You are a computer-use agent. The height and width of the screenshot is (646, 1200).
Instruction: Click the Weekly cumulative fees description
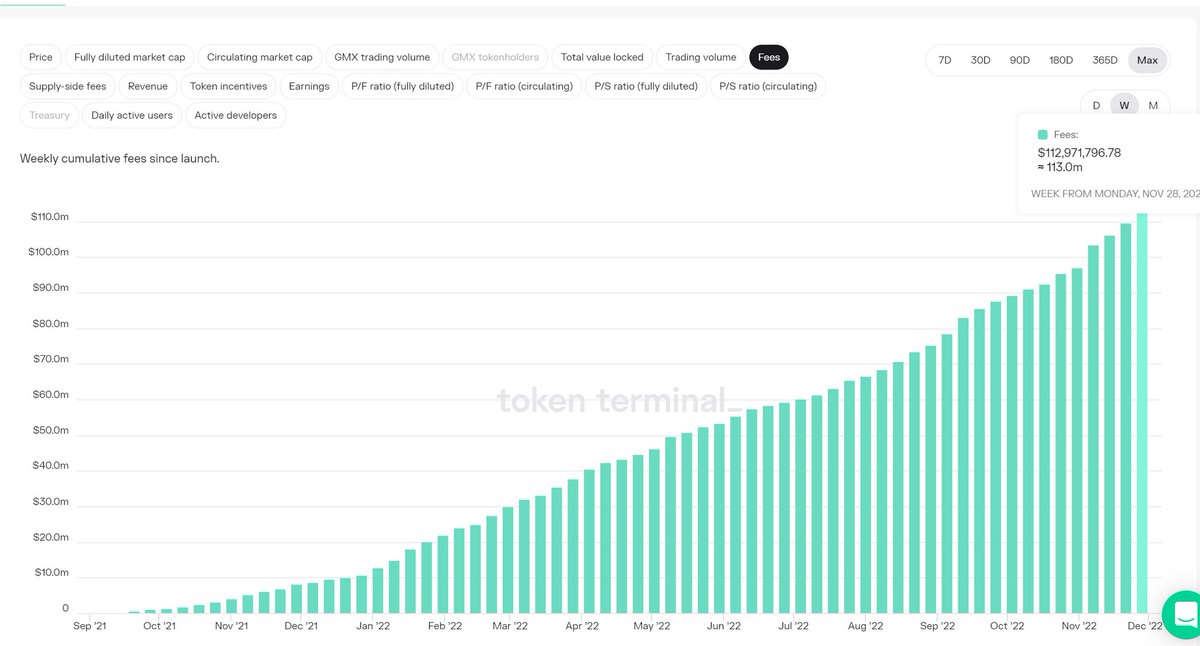(x=119, y=159)
